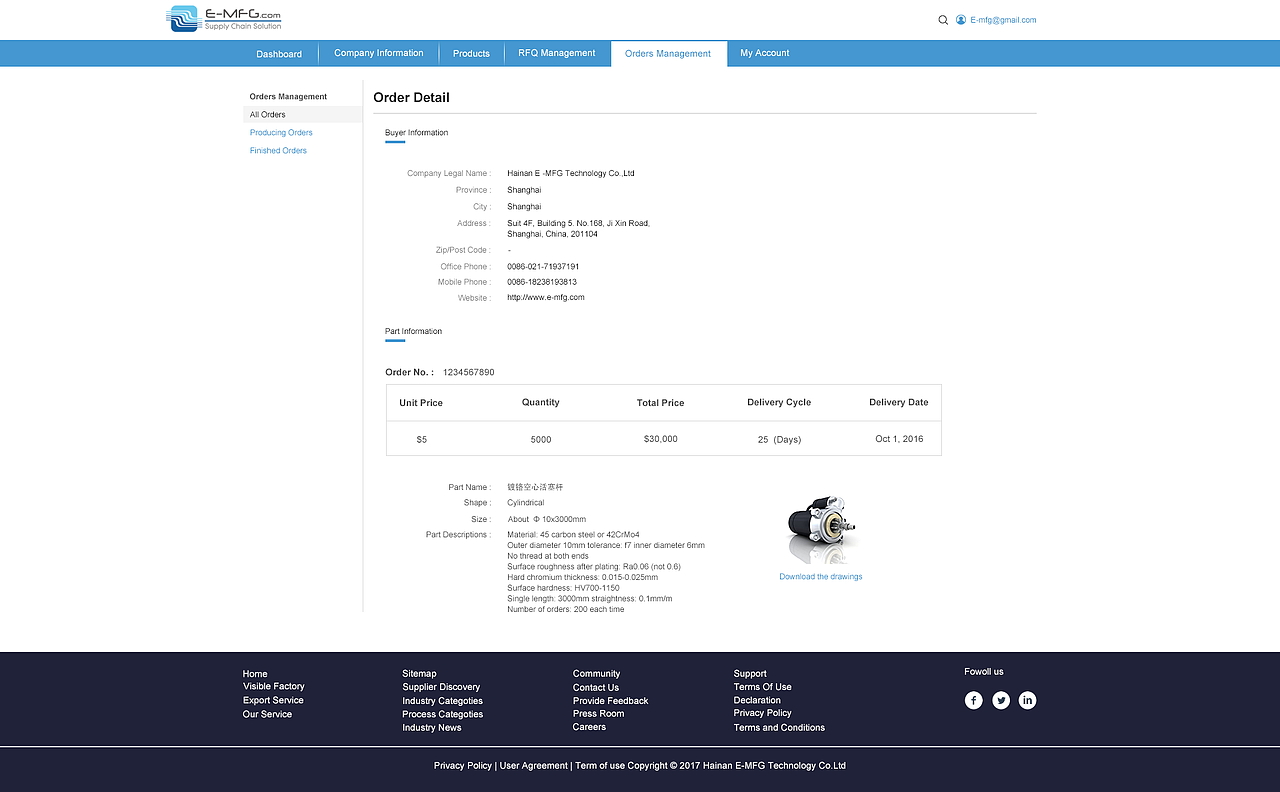
Task: Open the Process Categoties footer link
Action: coord(443,714)
